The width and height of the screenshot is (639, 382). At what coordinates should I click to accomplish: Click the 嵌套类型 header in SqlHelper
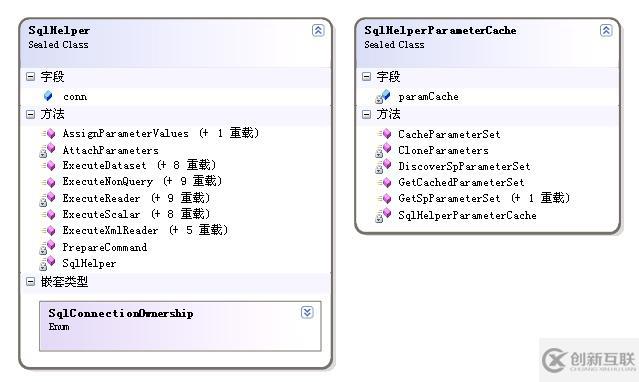64,281
